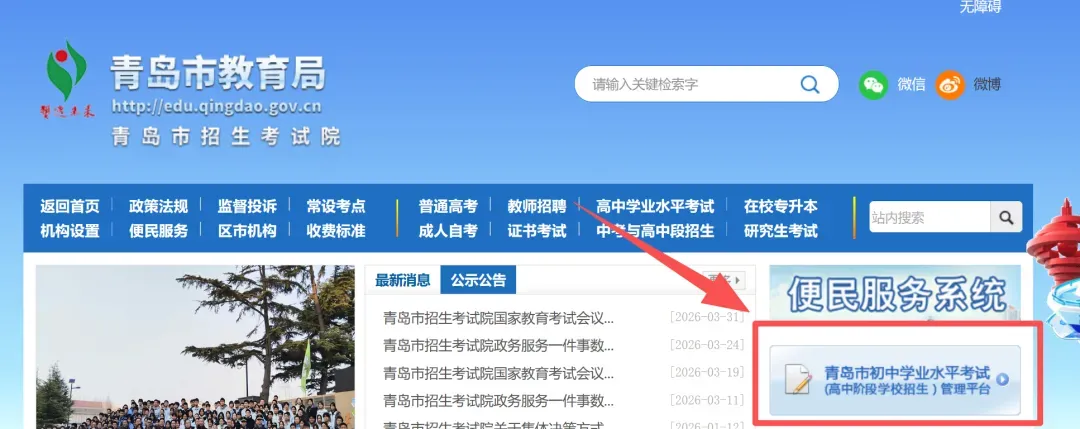The height and width of the screenshot is (429, 1080).
Task: Open the news item dated 2026-03-11
Action: coord(498,400)
